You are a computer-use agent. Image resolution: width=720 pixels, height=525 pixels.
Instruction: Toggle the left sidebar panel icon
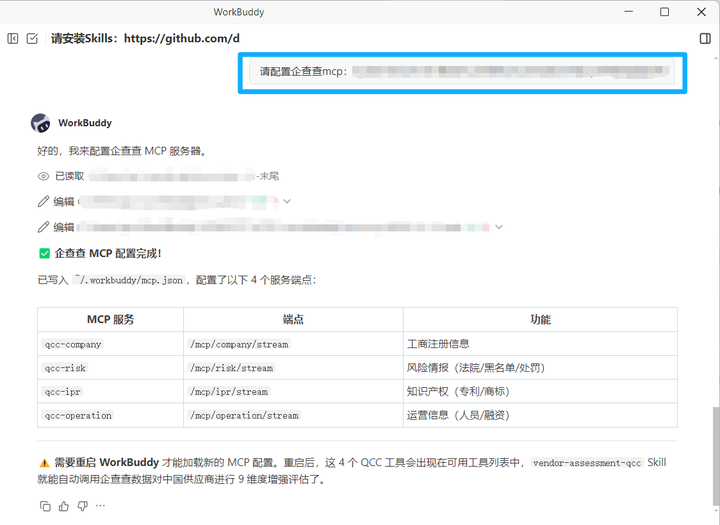click(13, 39)
